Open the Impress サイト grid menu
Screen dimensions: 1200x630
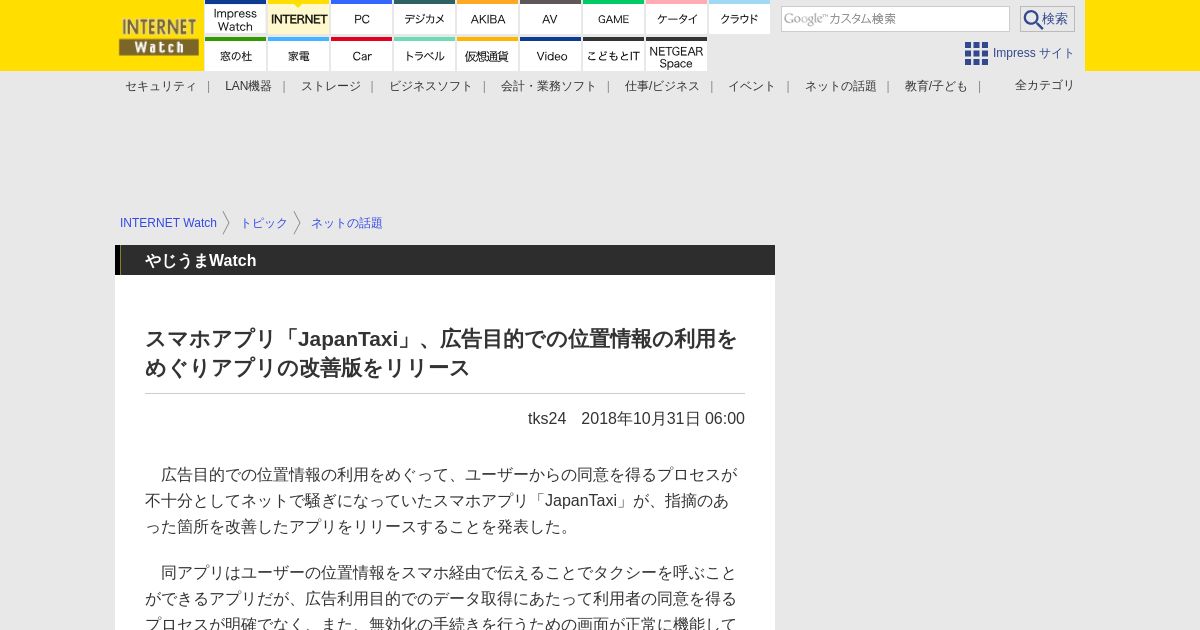click(1019, 53)
